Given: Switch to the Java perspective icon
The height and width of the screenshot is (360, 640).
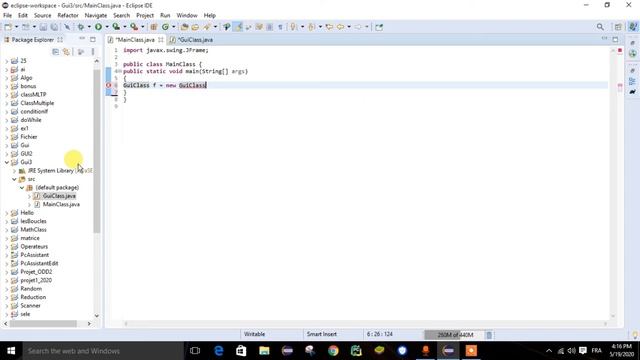Looking at the screenshot, I should coord(633,27).
